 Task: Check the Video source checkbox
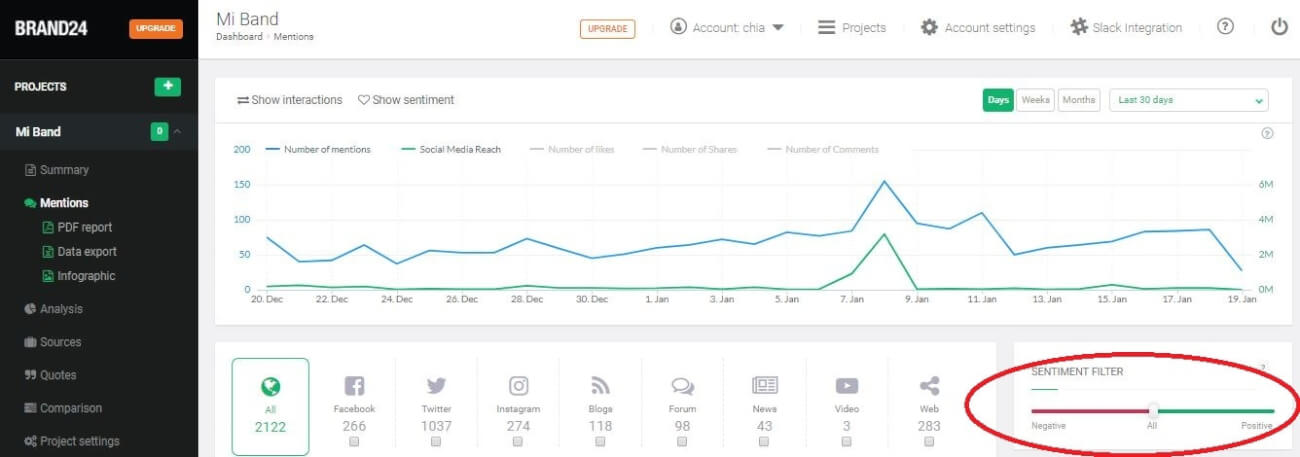(x=847, y=441)
